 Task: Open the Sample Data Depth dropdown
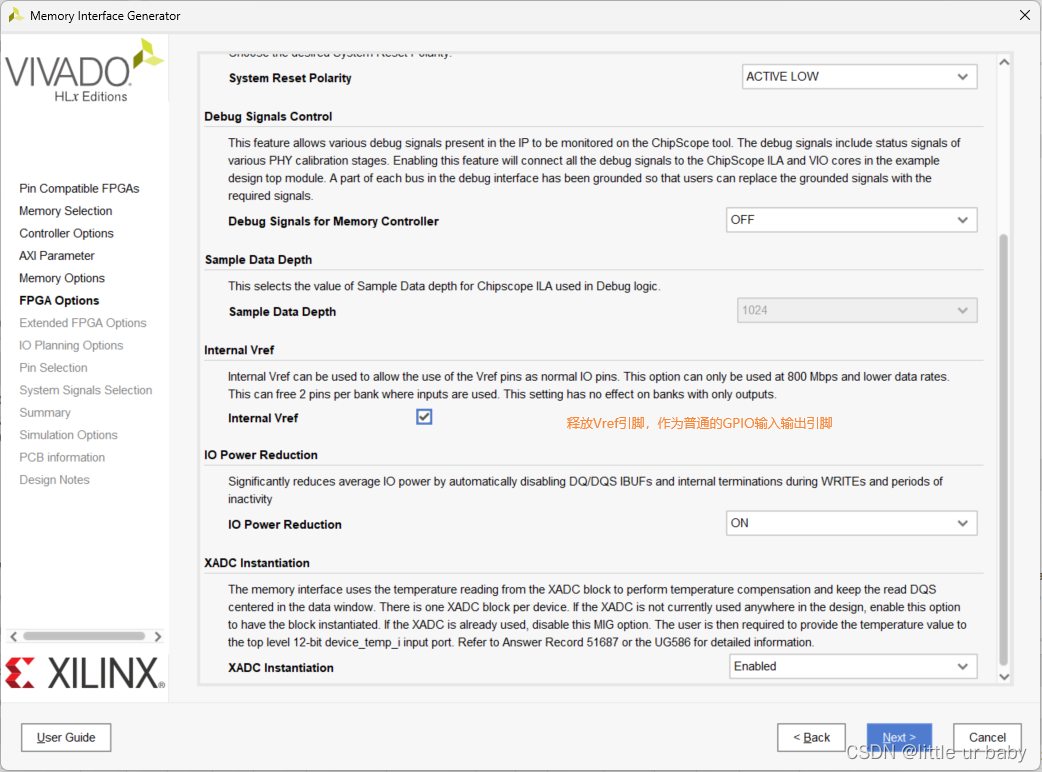pyautogui.click(x=857, y=310)
